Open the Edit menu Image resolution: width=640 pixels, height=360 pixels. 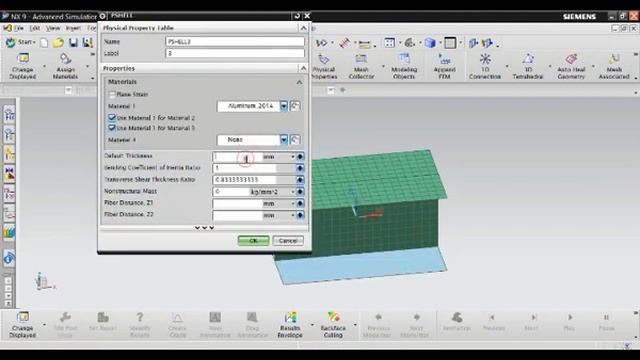point(35,28)
